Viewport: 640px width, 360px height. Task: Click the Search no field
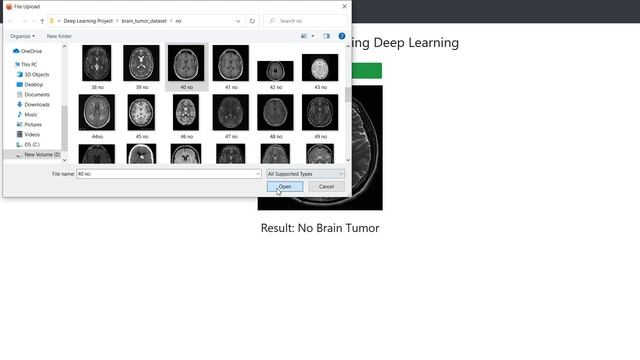pos(306,21)
